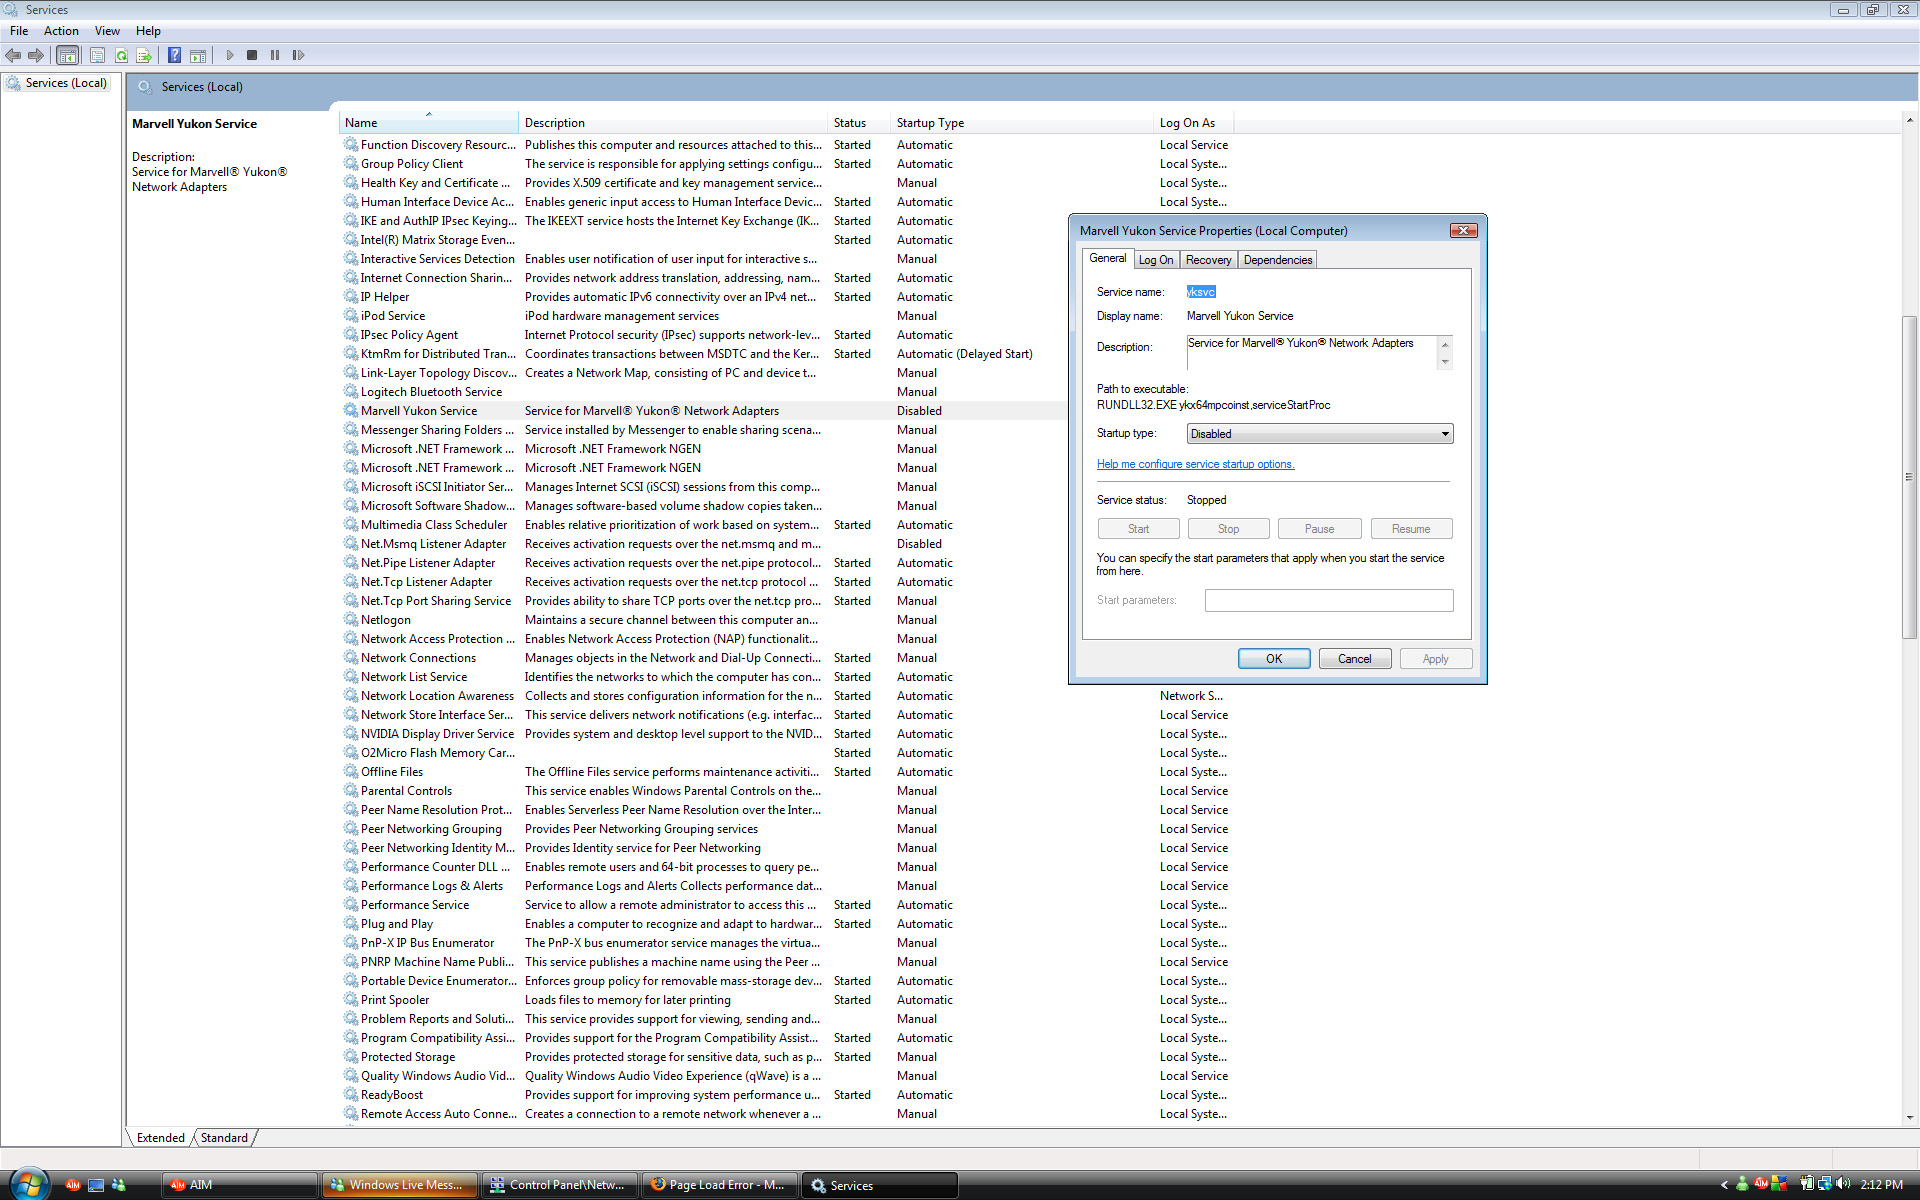This screenshot has width=1920, height=1200.
Task: Click the gear icon beside Parental Controls
Action: (x=351, y=791)
